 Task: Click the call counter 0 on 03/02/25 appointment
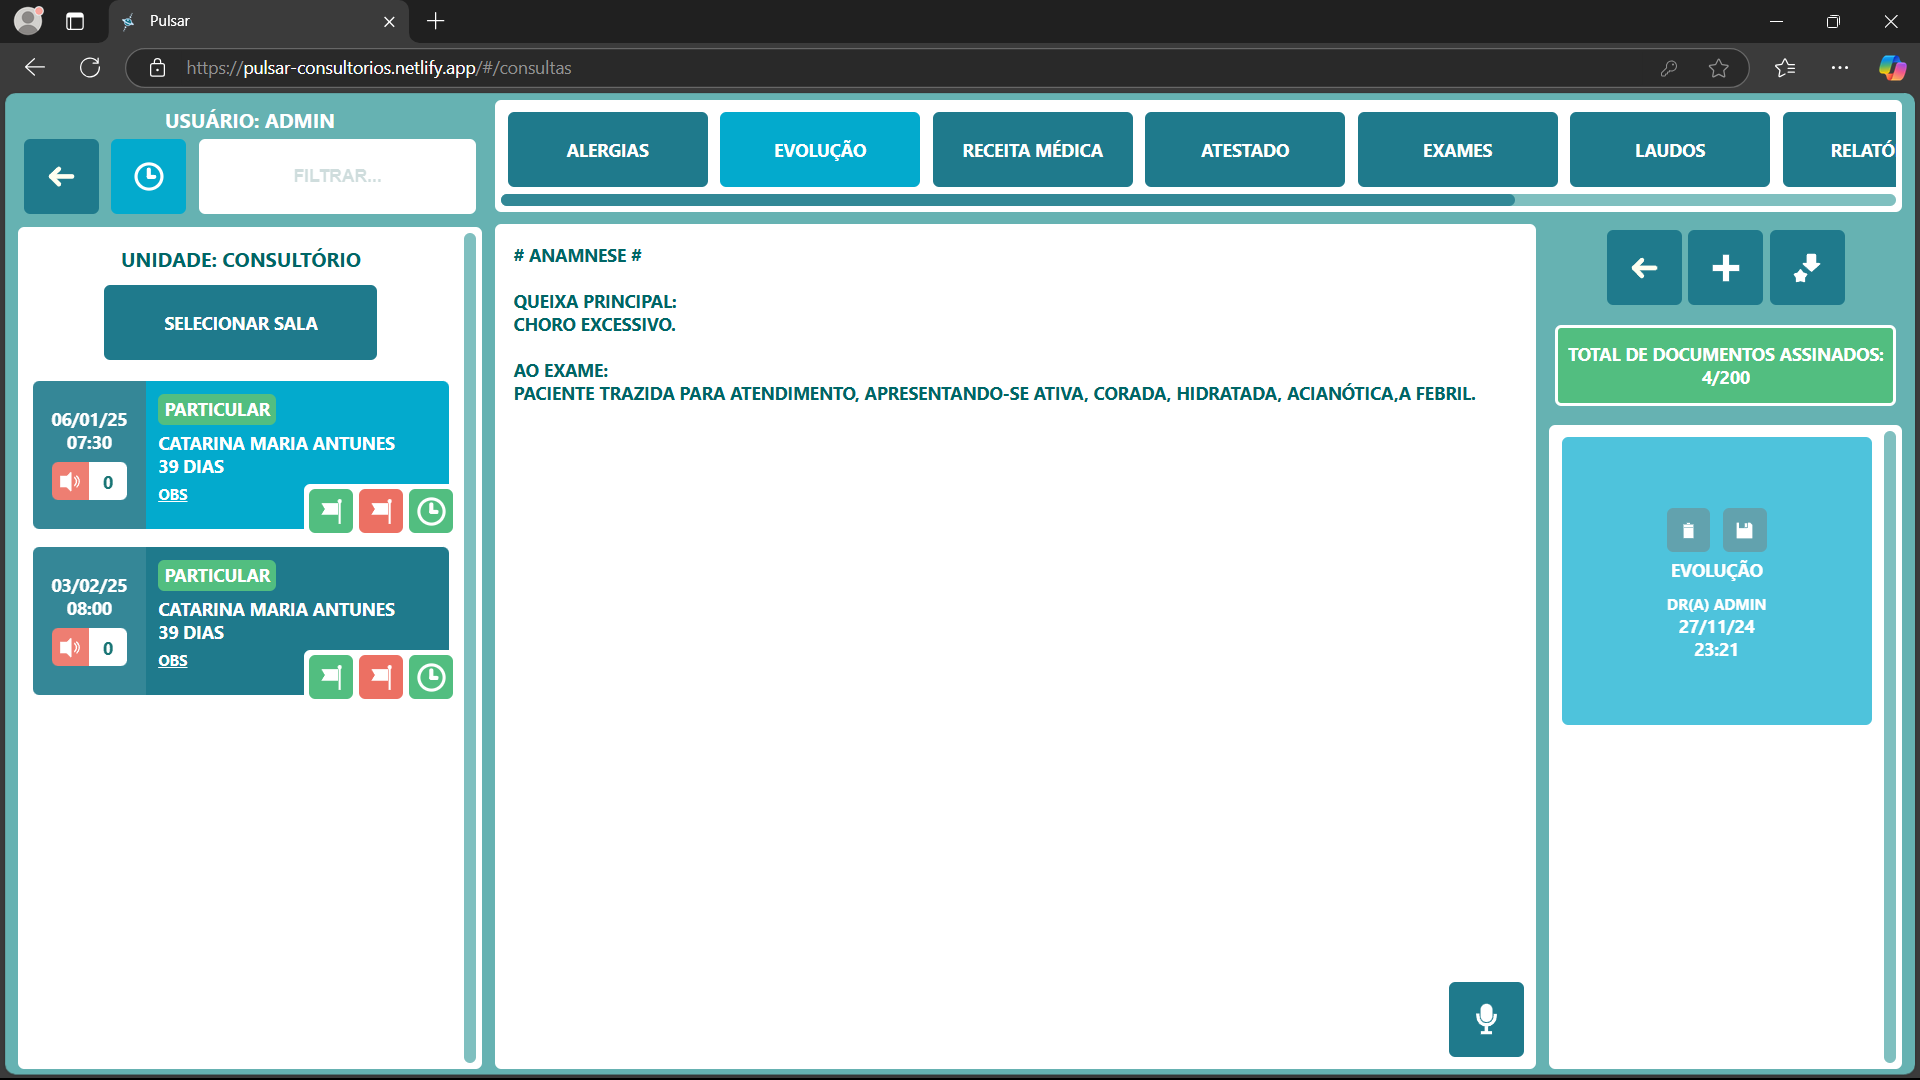pos(108,648)
